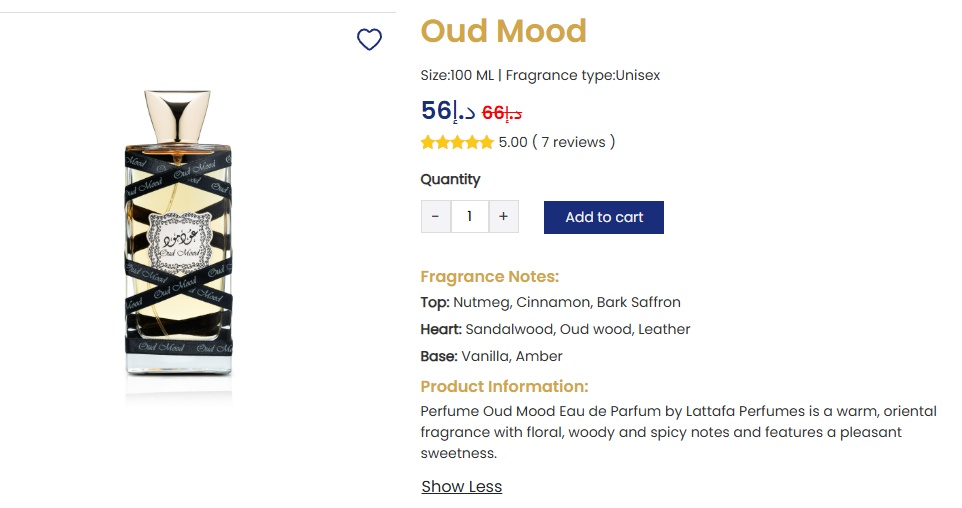The image size is (962, 508).
Task: Click the Base notes Vanilla, Amber line
Action: click(491, 356)
